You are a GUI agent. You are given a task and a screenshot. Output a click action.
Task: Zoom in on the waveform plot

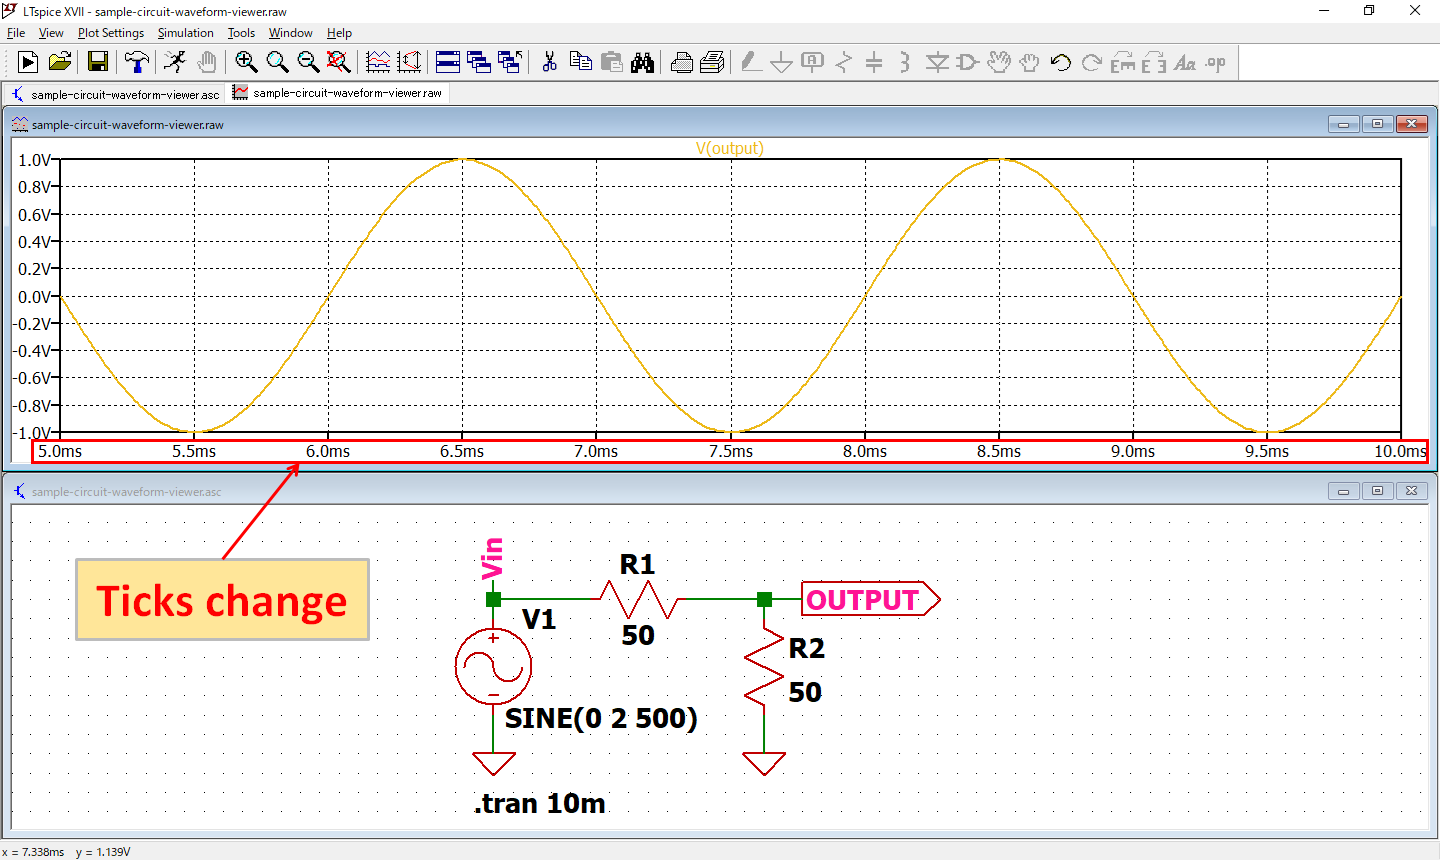coord(246,62)
